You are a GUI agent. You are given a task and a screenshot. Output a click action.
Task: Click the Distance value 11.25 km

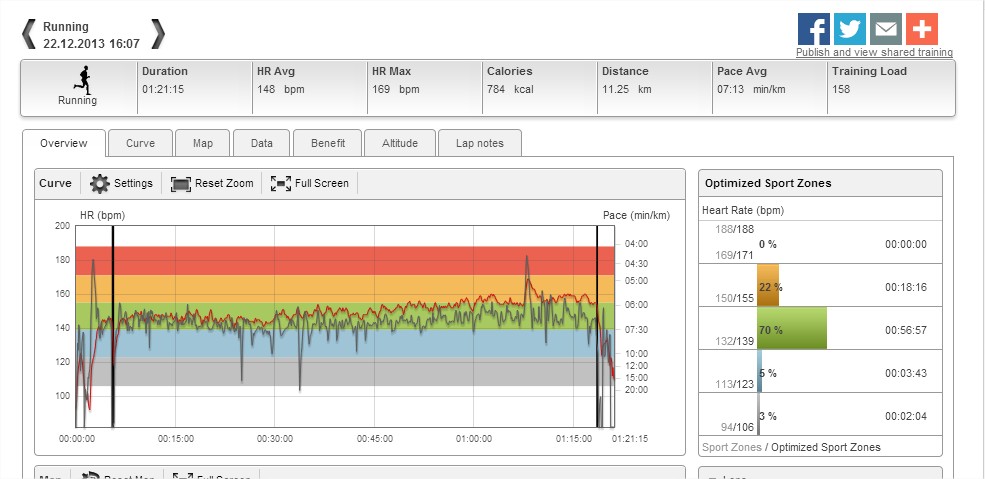point(627,89)
